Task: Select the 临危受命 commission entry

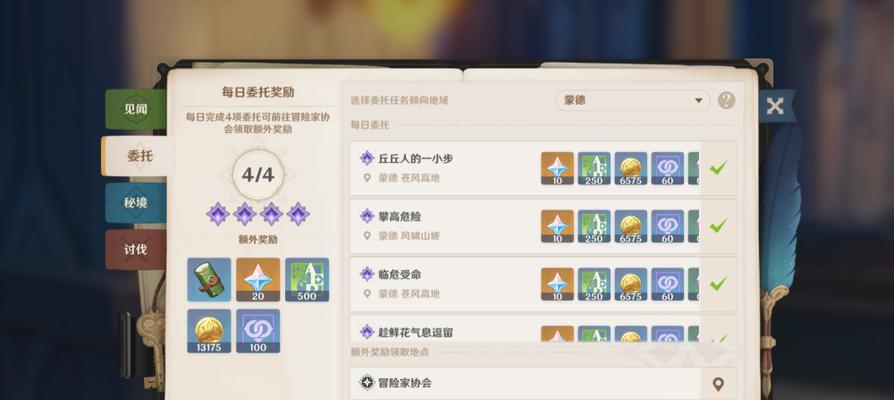Action: 543,284
